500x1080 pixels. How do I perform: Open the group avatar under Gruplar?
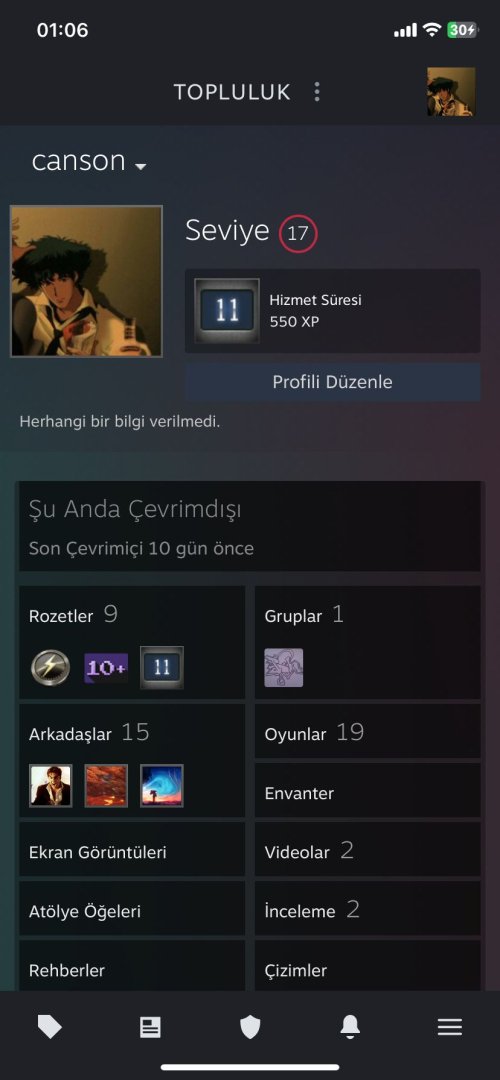pyautogui.click(x=284, y=667)
